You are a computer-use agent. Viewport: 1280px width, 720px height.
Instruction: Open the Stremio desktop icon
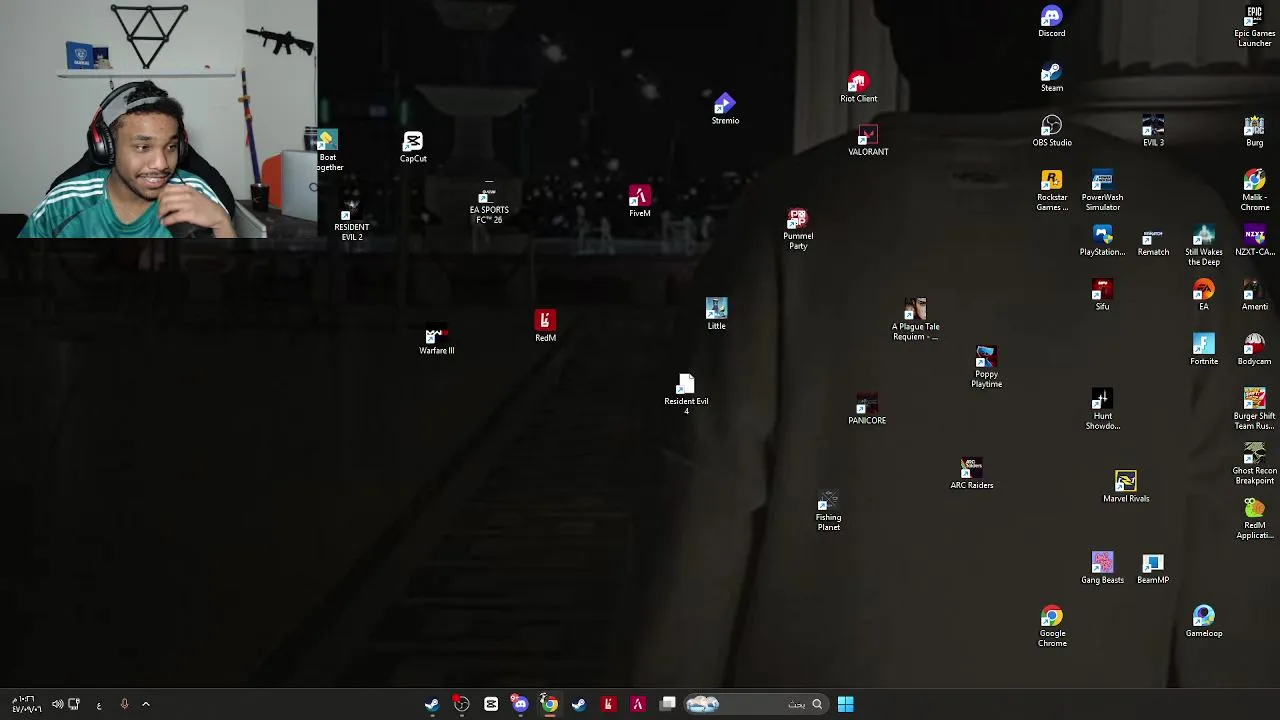(x=725, y=110)
